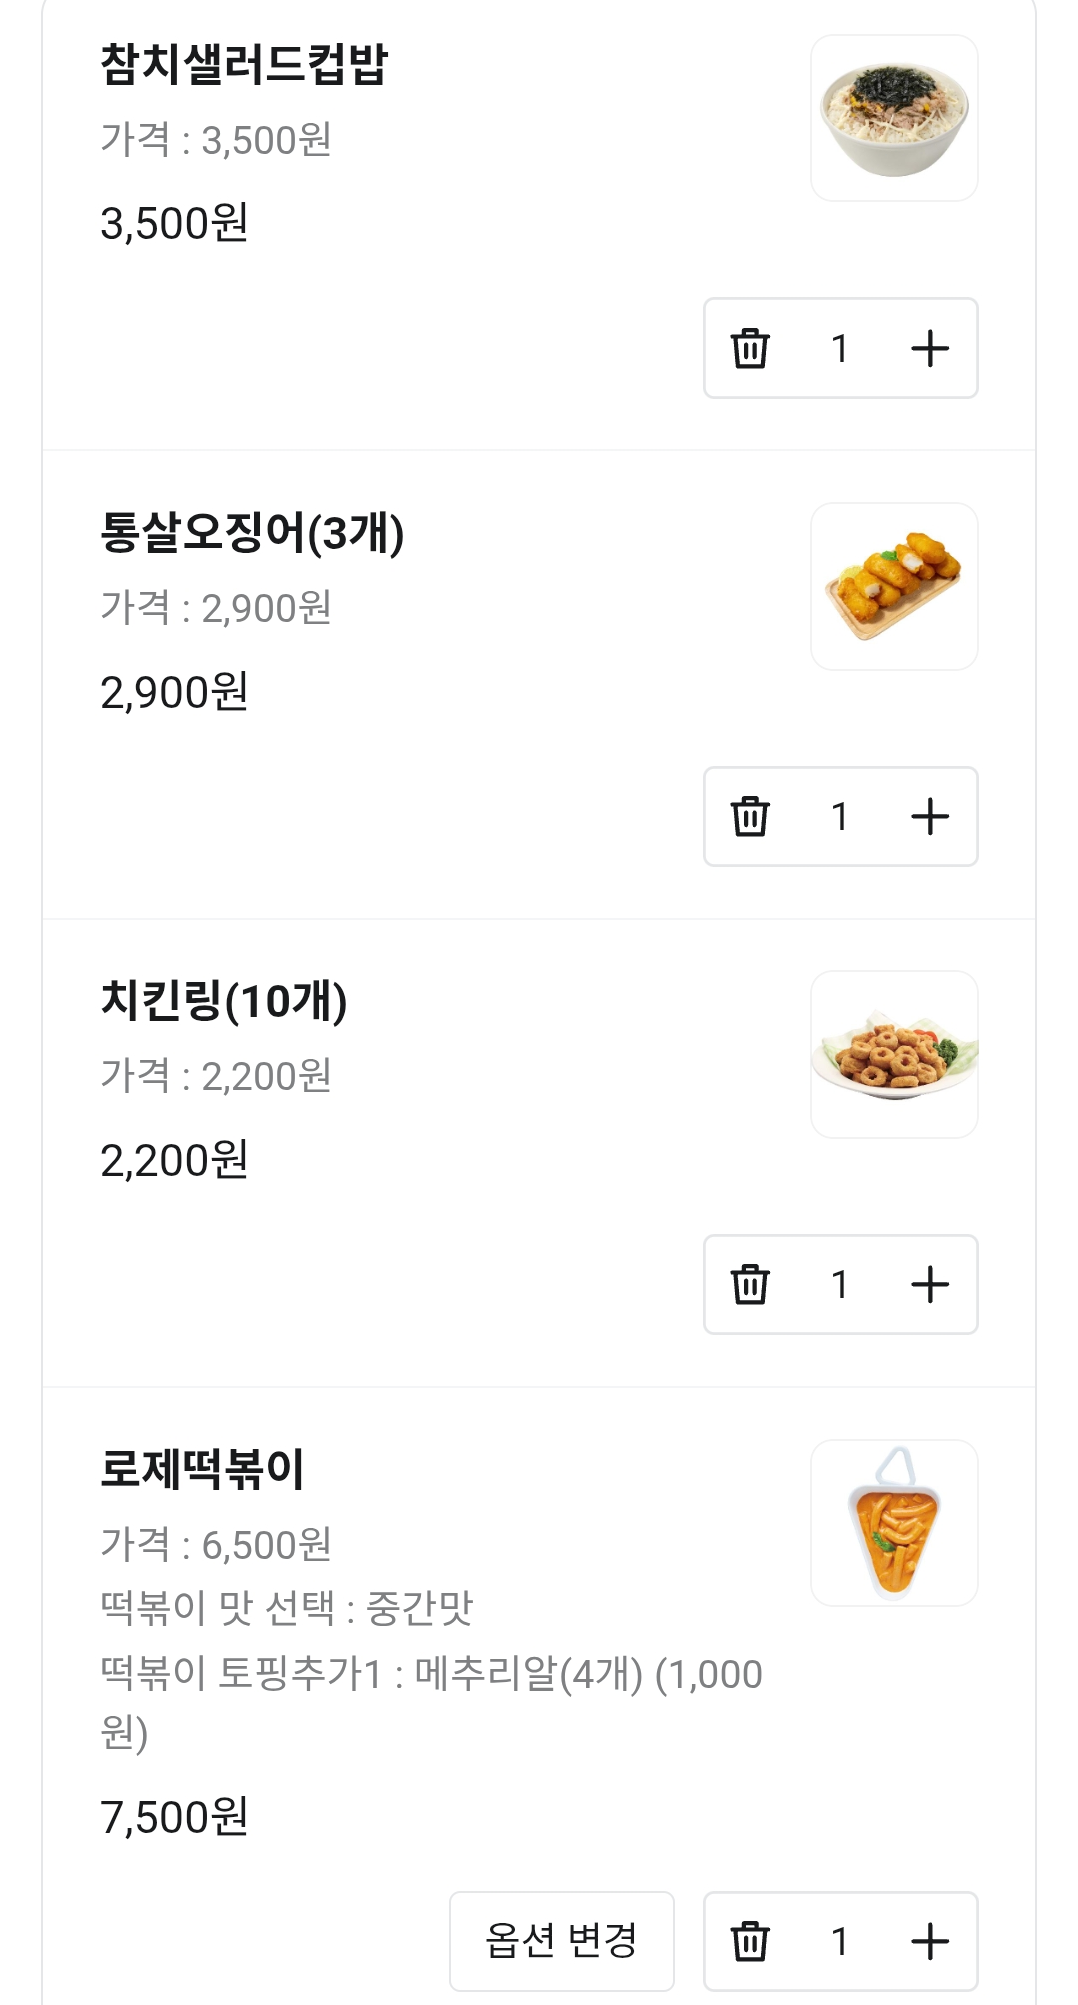
Task: Click 참치샐러드컵밥 quantity number
Action: 840,348
